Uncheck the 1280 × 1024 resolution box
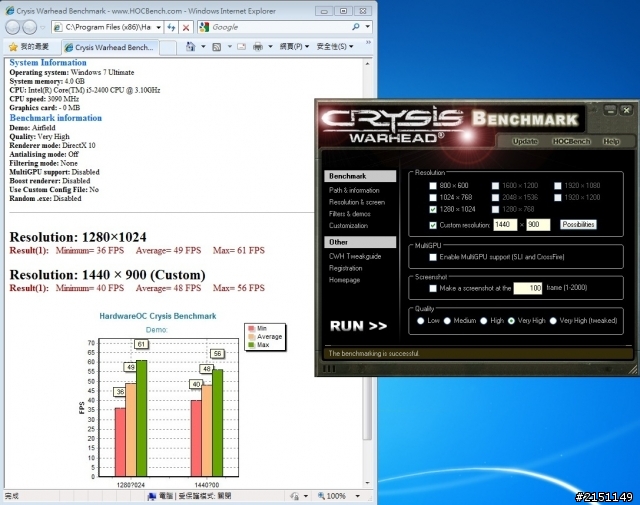 click(x=433, y=209)
